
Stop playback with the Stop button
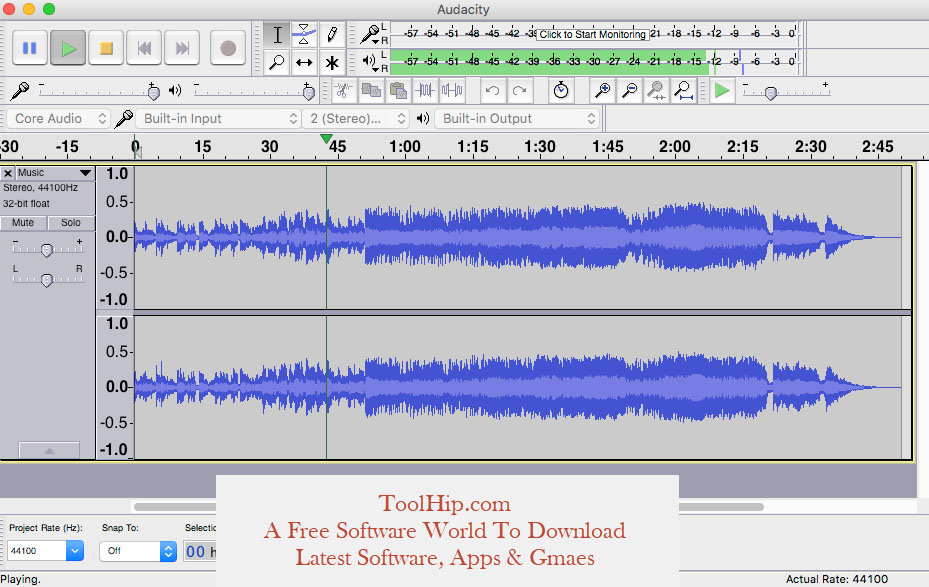point(106,48)
